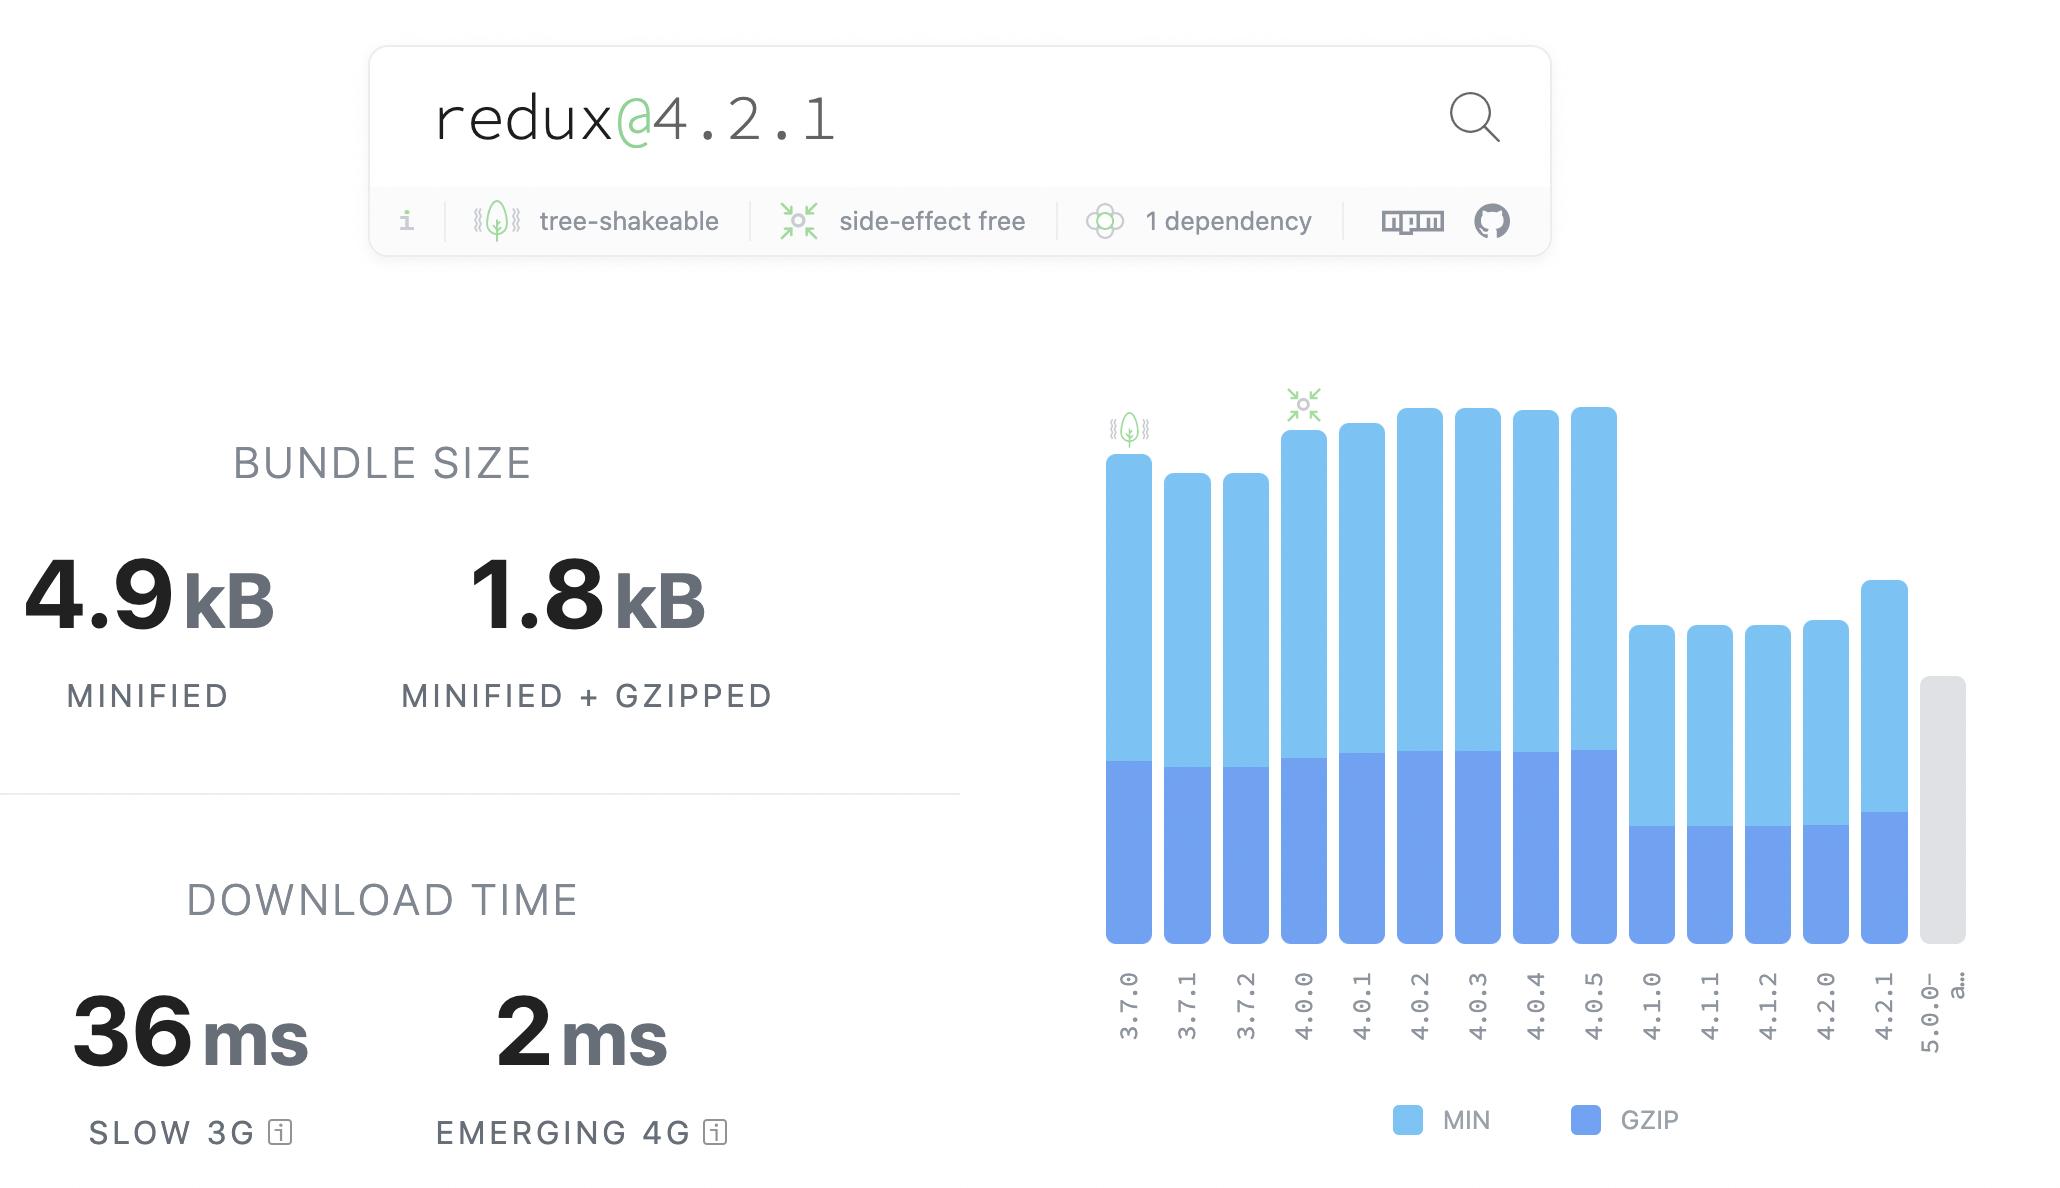Select the 4.0.5 version bar
Screen dimensions: 2060x1188
[x=1594, y=675]
